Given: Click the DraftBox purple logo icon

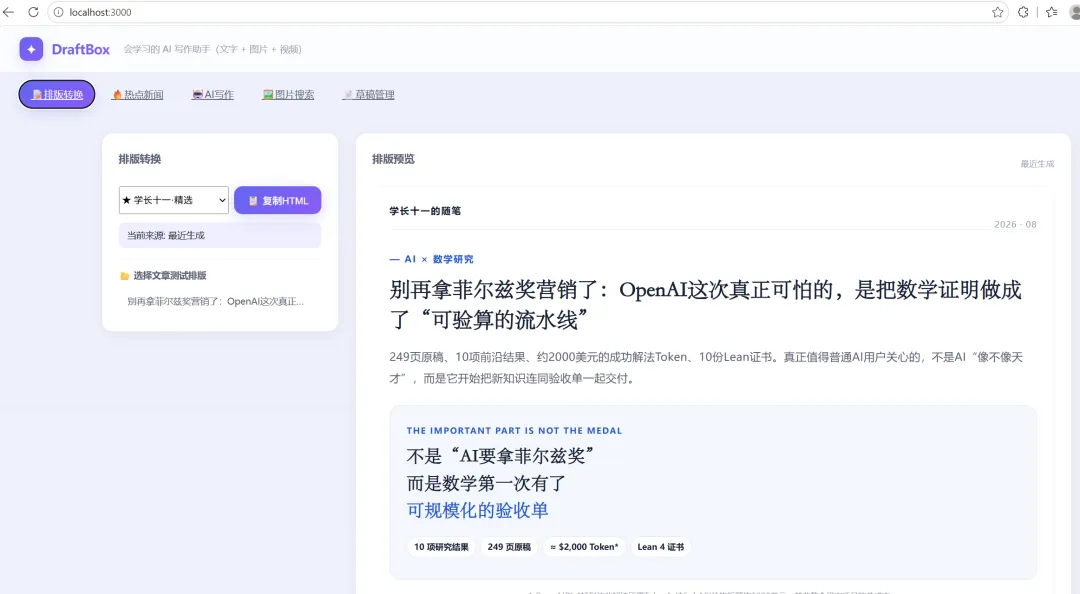Looking at the screenshot, I should tap(31, 49).
